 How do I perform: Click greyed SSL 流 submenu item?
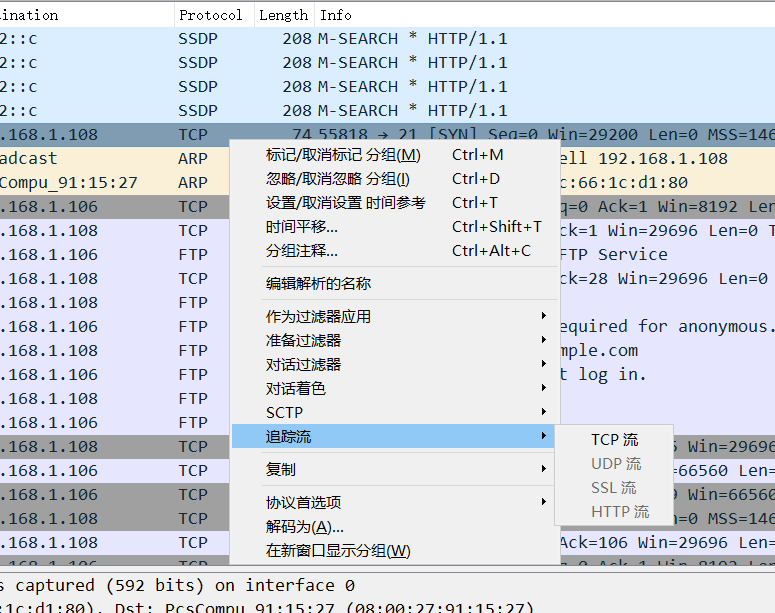614,487
